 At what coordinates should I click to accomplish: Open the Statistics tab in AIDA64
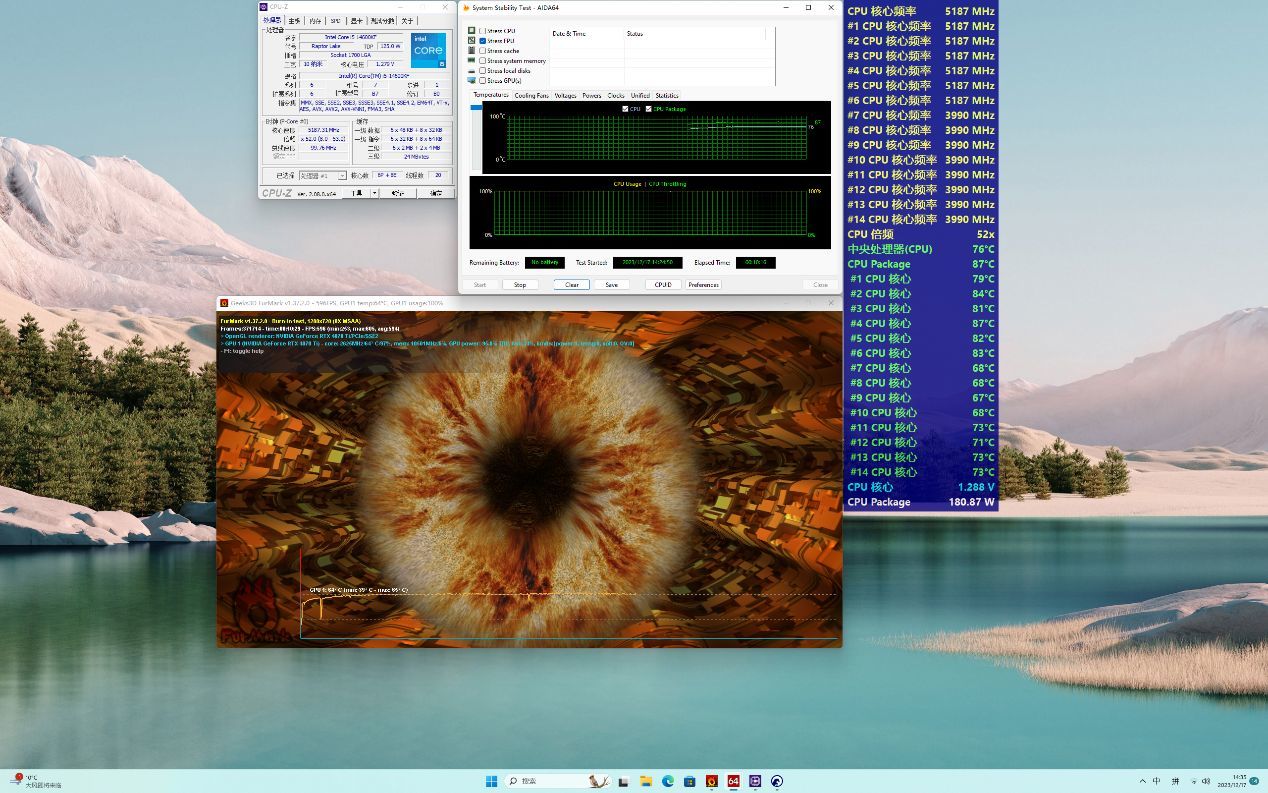tap(666, 96)
